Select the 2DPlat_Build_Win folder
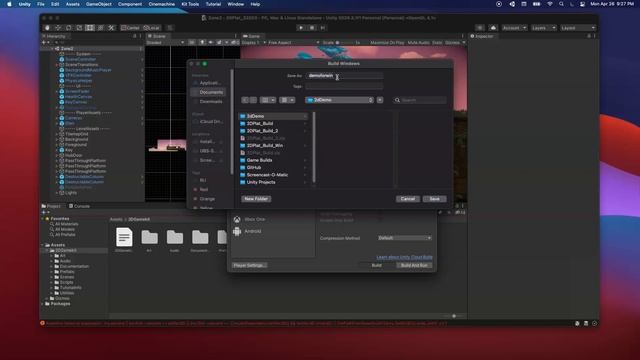Screen dimensions: 640x360 (273, 145)
